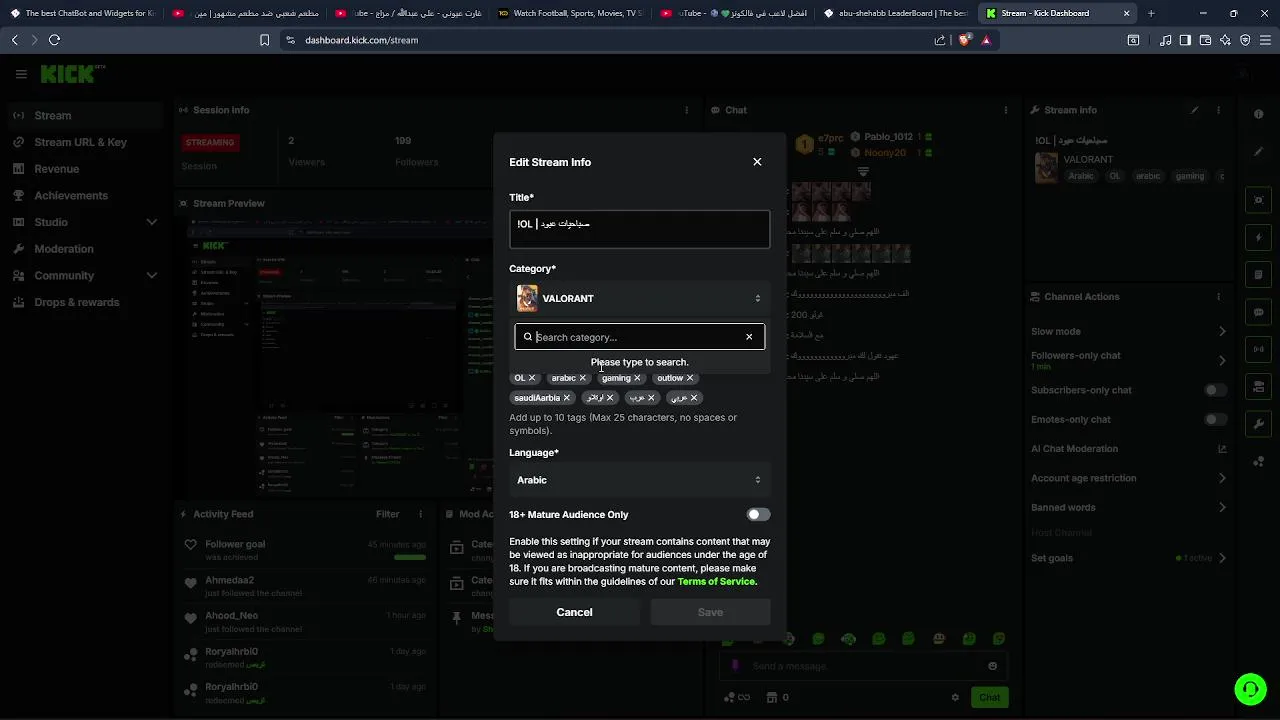Viewport: 1280px width, 720px height.
Task: Click the chat bubble icon in right rail
Action: point(1259,313)
